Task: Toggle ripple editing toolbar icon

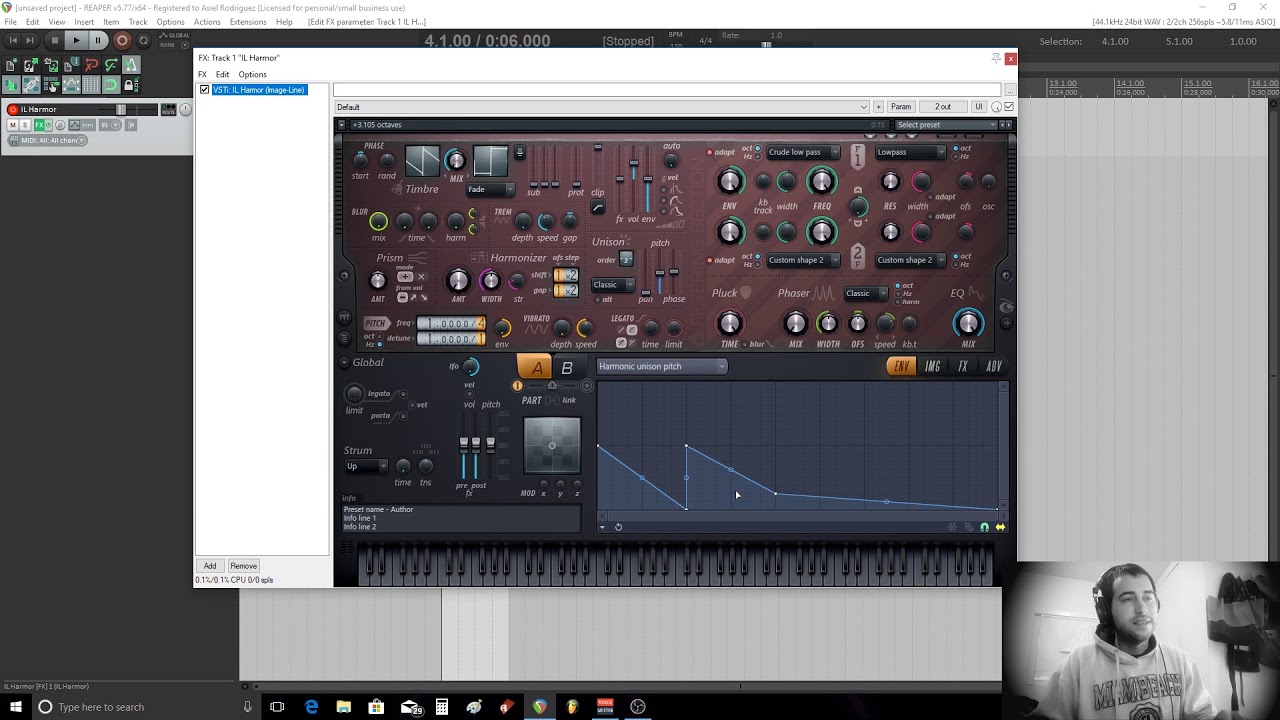Action: point(51,85)
